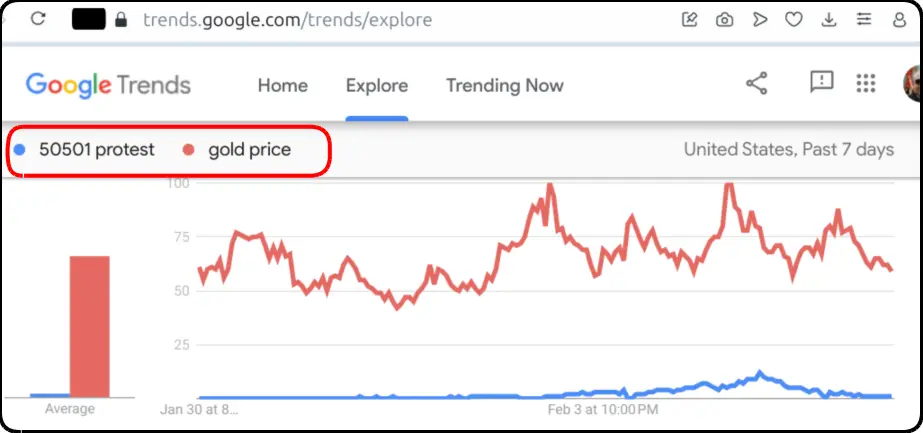Open the Google apps grid icon
This screenshot has width=923, height=433.
[866, 83]
